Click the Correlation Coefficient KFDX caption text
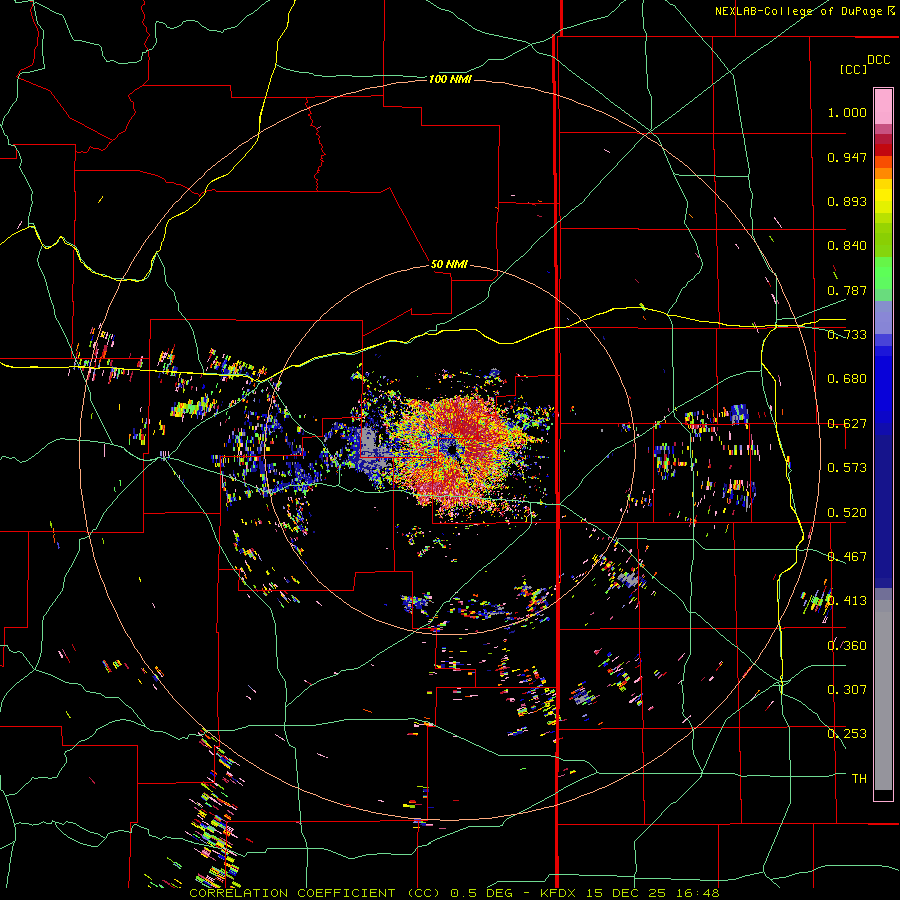The image size is (900, 900). [x=454, y=893]
